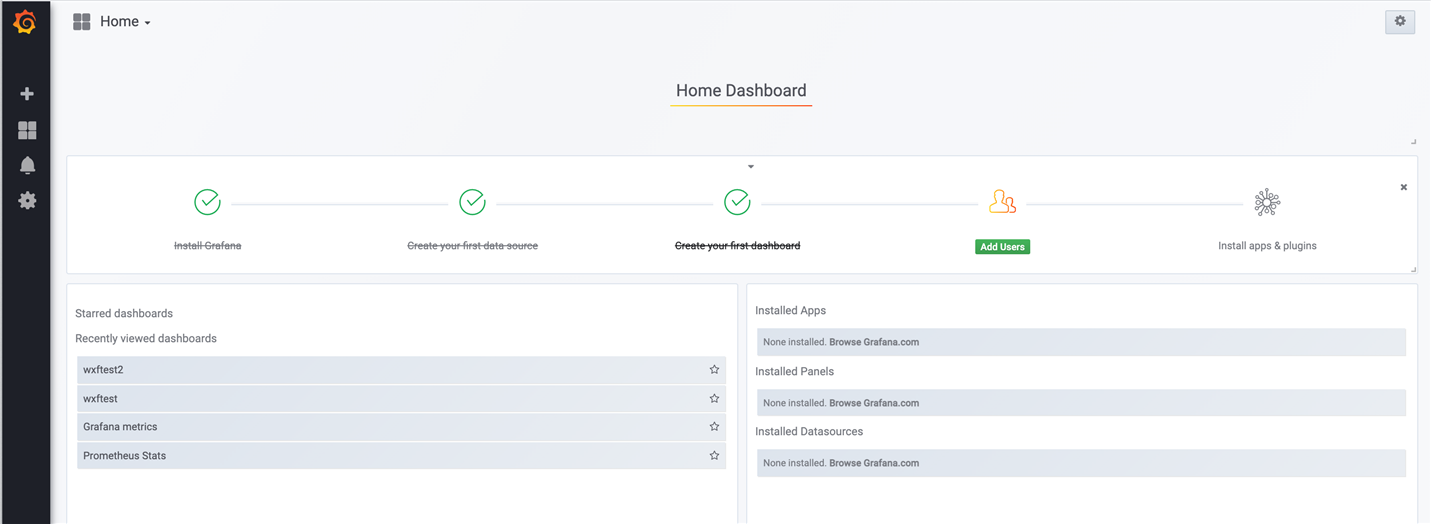Click the Install Grafana checkmark icon
Image resolution: width=1431 pixels, height=524 pixels.
click(207, 202)
